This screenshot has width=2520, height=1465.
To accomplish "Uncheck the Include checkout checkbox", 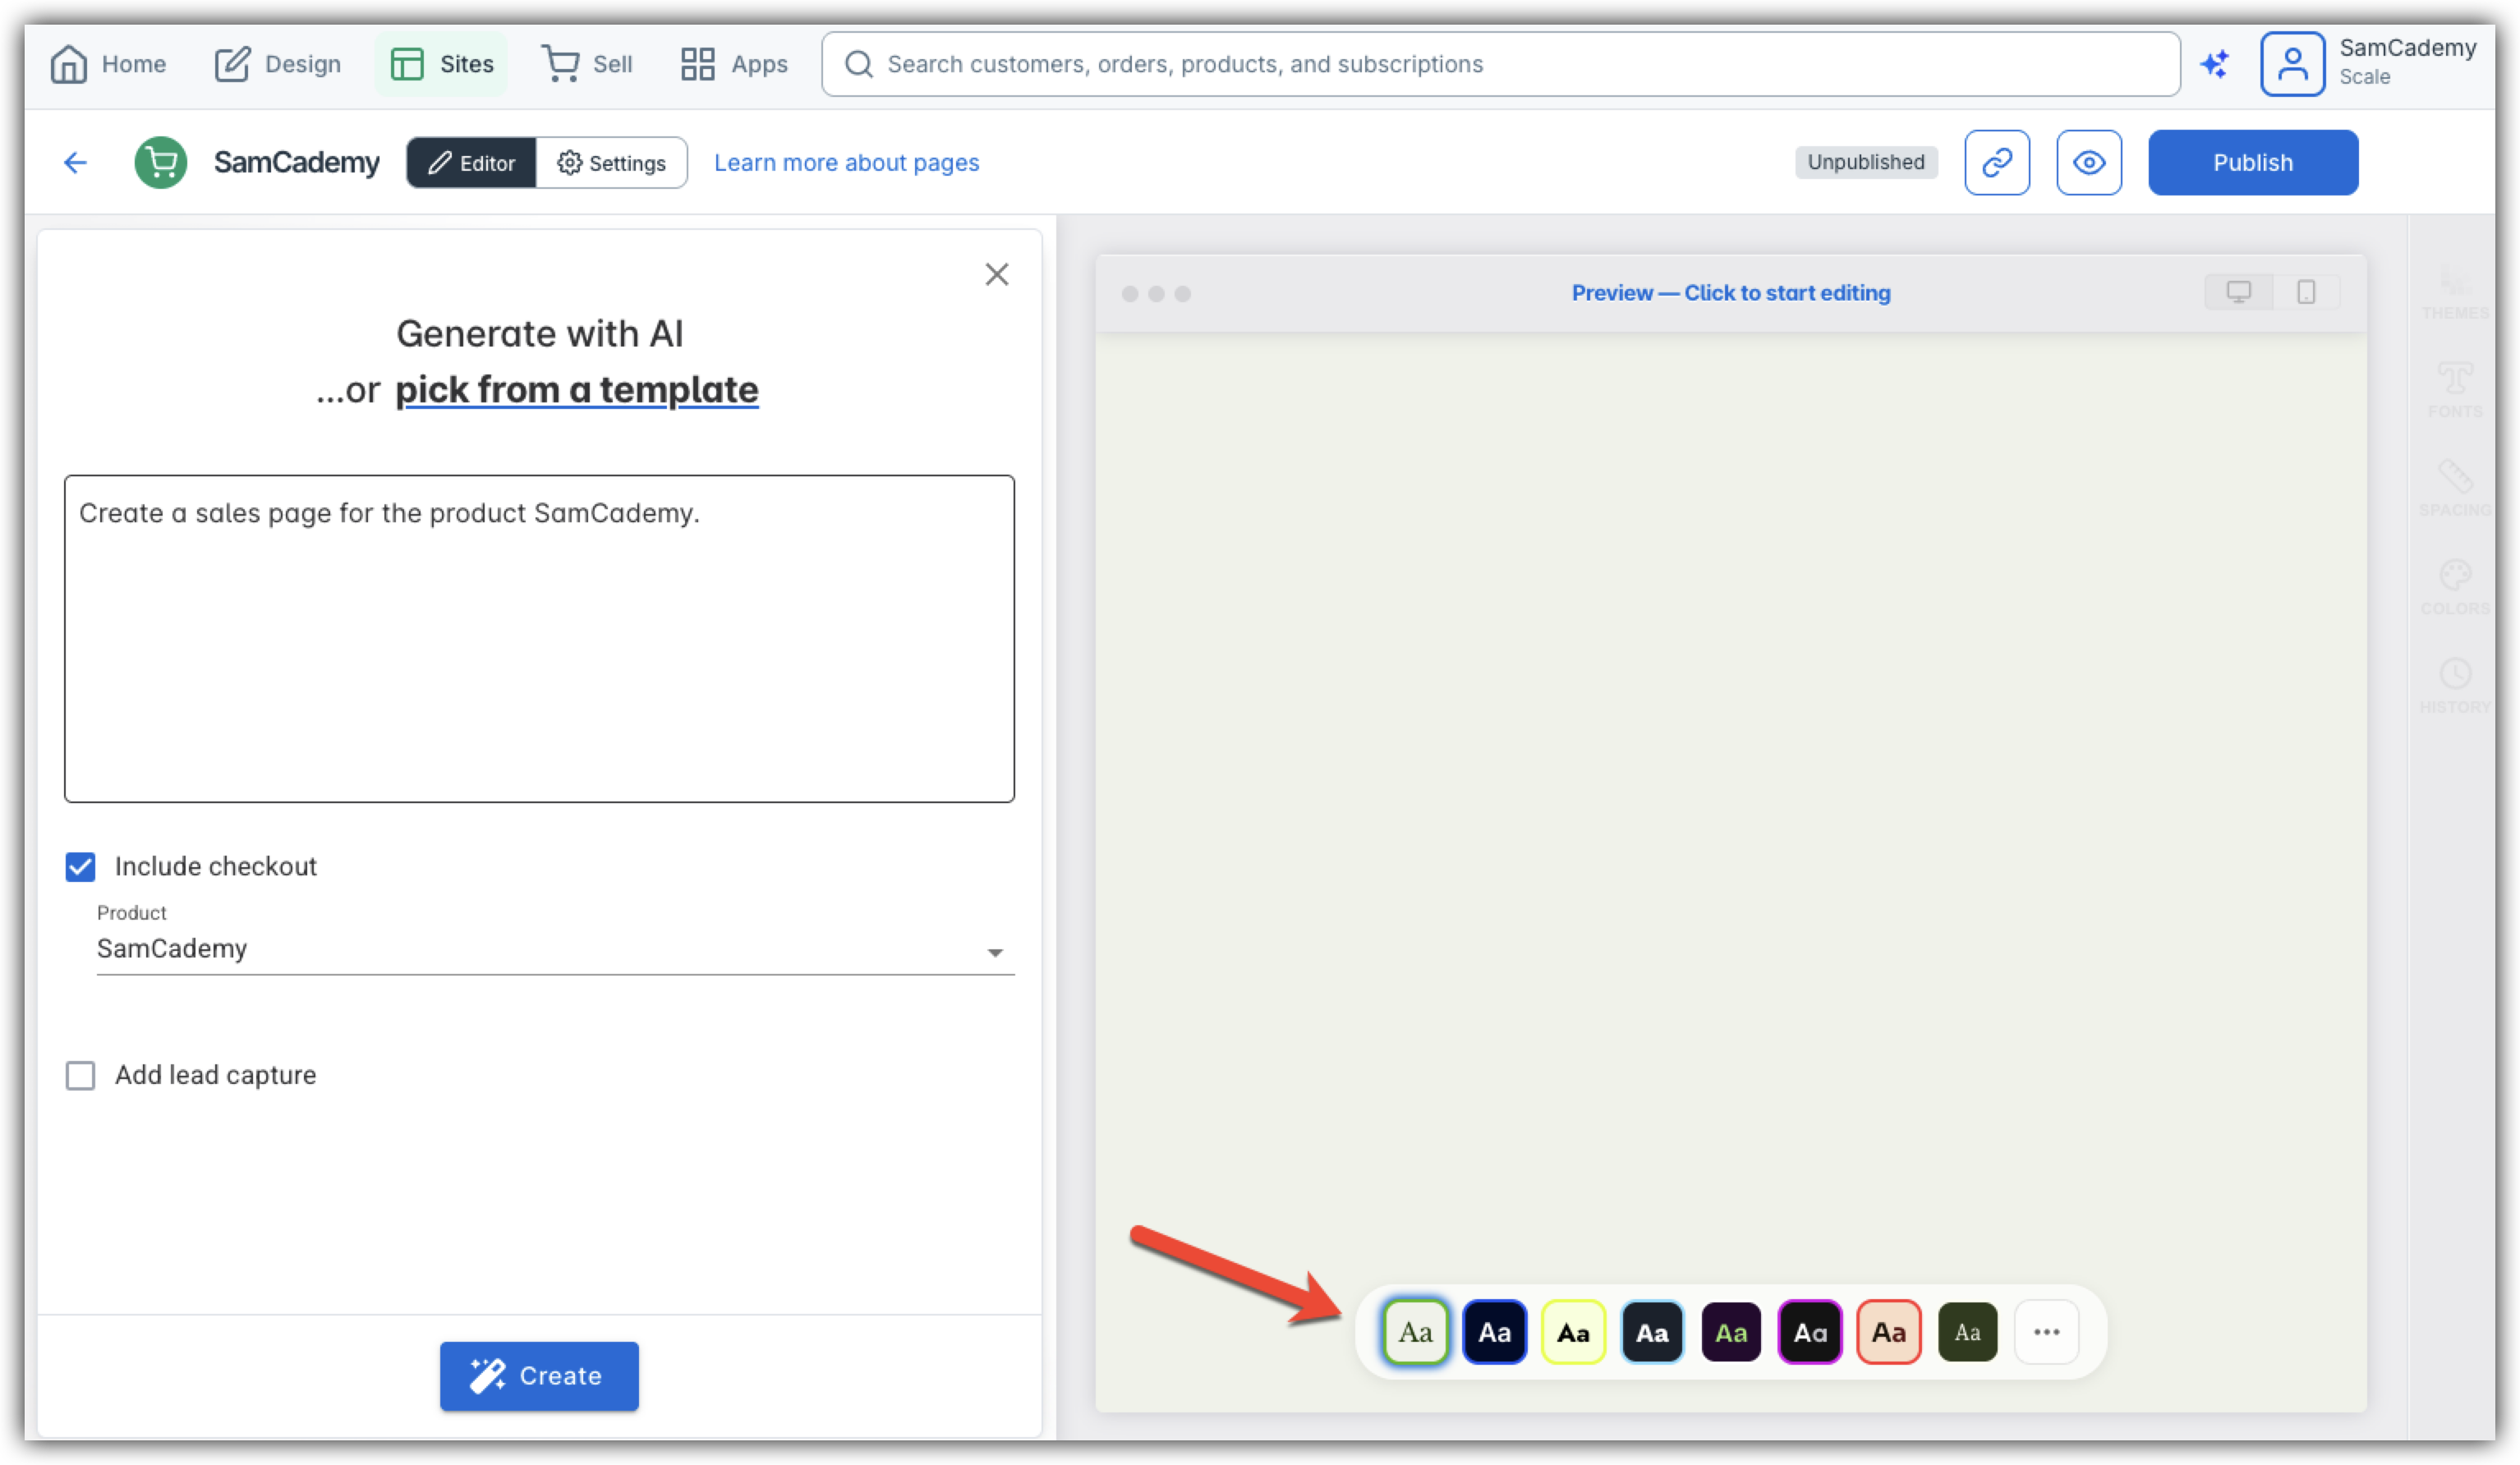I will pos(80,866).
